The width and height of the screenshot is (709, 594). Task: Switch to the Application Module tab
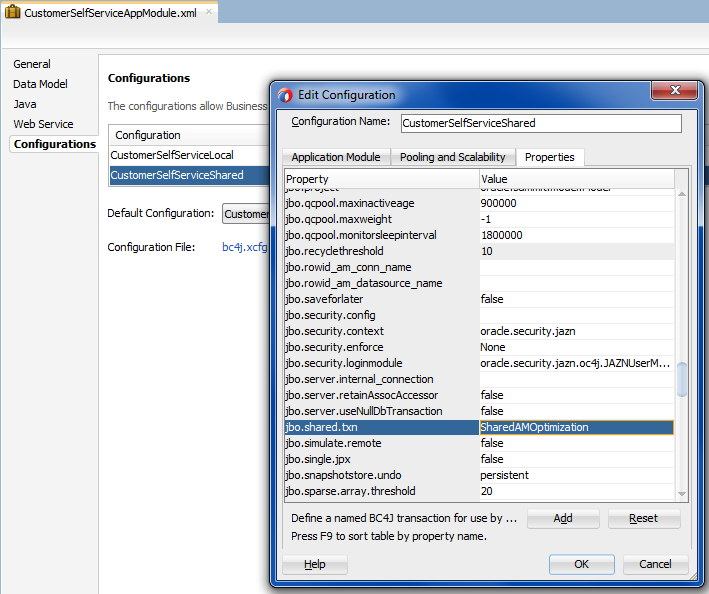[336, 157]
